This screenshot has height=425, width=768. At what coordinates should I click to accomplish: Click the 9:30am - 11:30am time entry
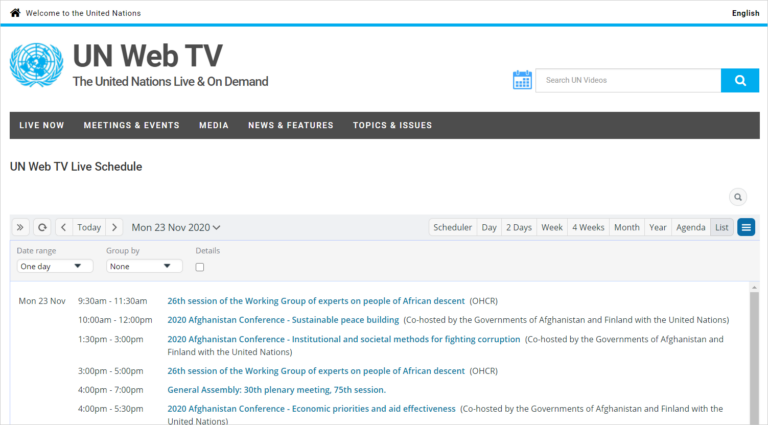(113, 301)
